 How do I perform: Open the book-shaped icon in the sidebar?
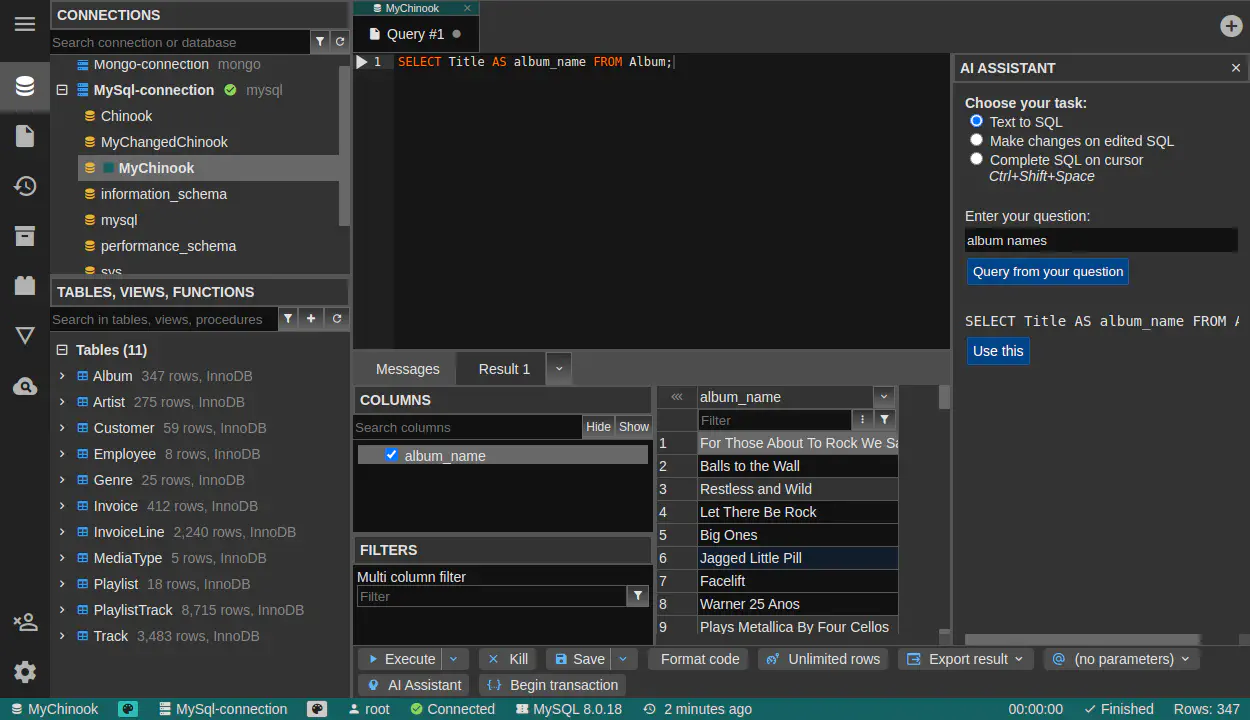click(25, 286)
